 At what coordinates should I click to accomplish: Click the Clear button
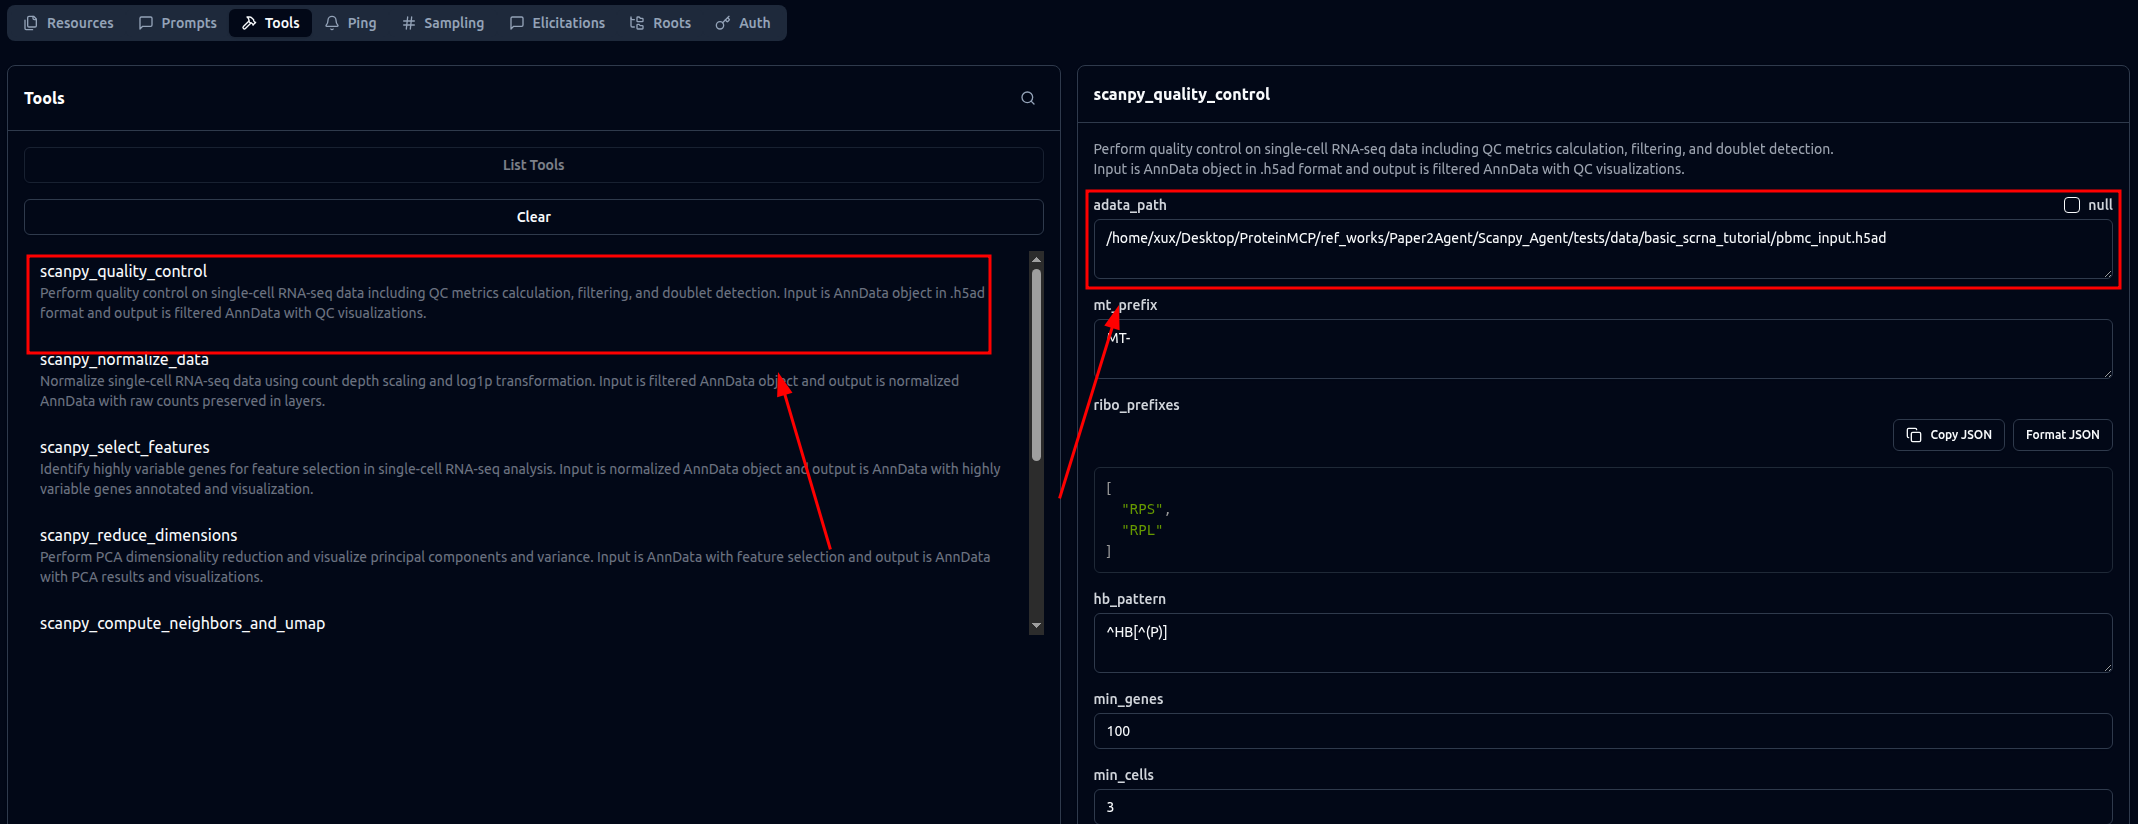tap(534, 217)
